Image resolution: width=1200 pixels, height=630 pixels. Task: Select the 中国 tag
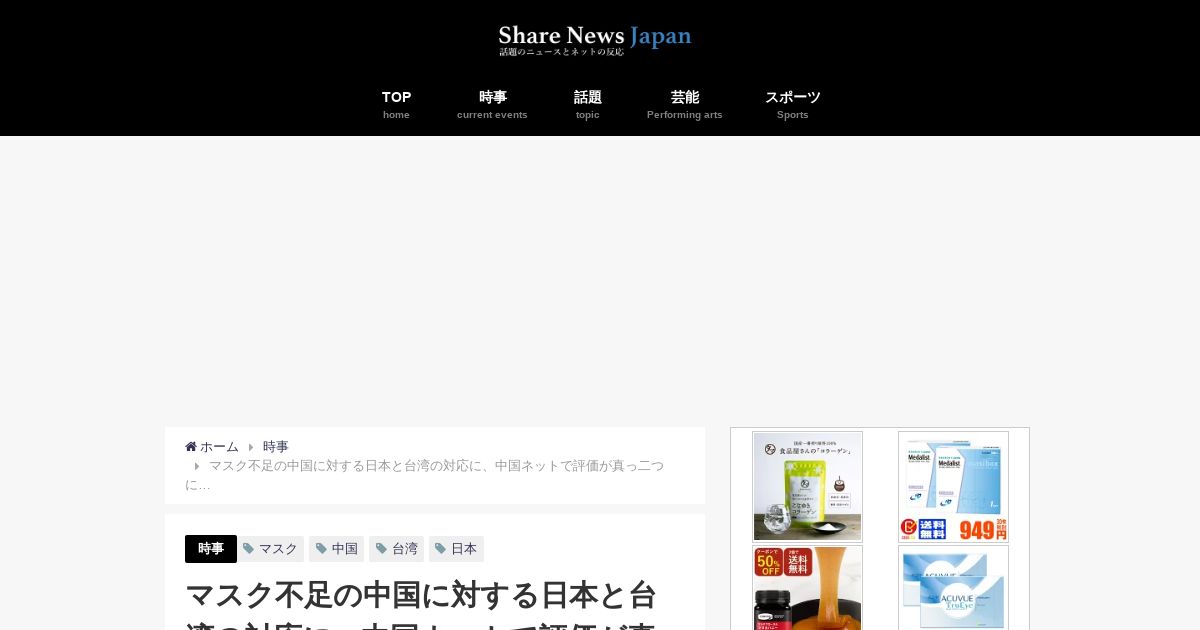tap(336, 549)
